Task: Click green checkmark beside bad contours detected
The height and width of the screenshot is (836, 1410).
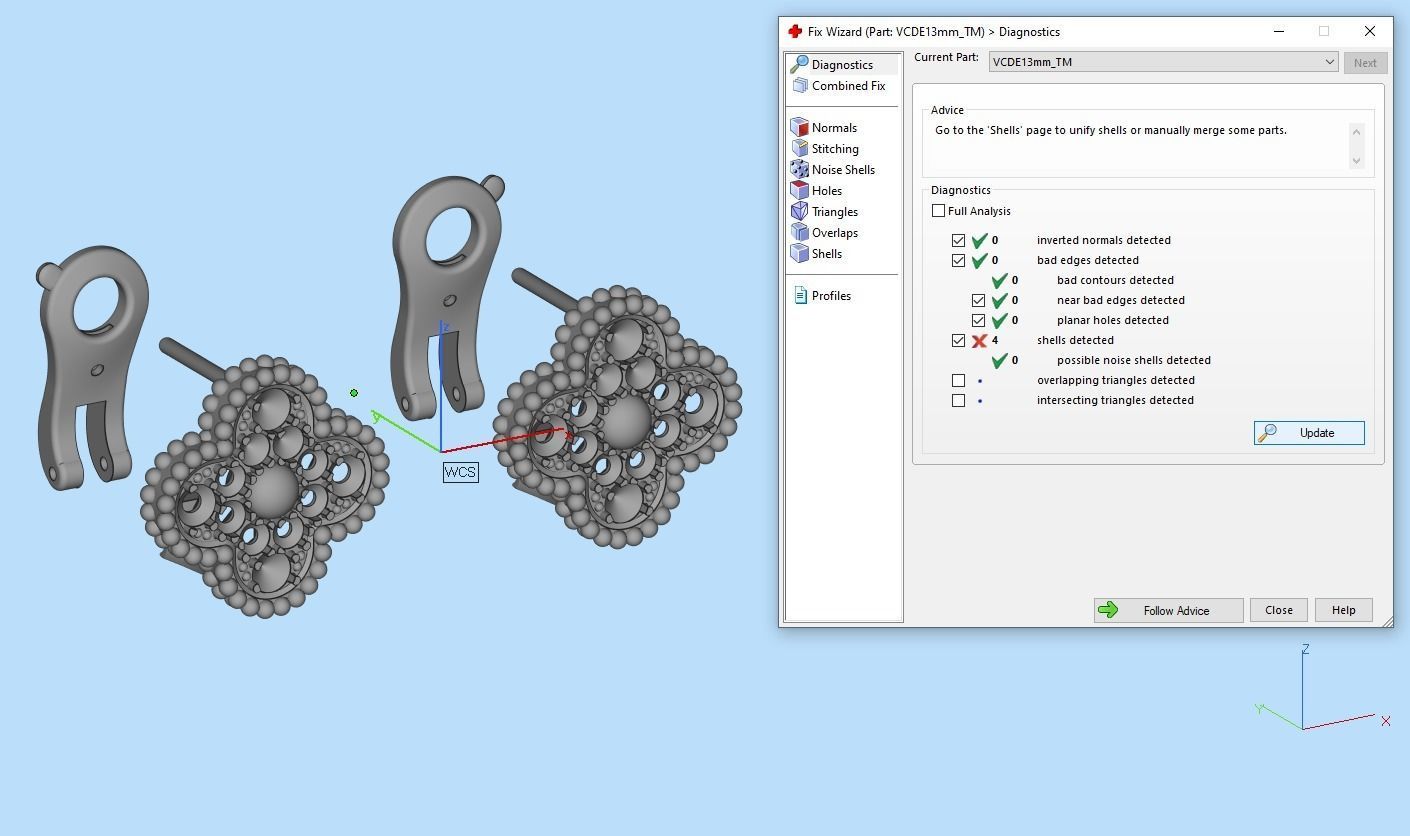Action: coord(999,280)
